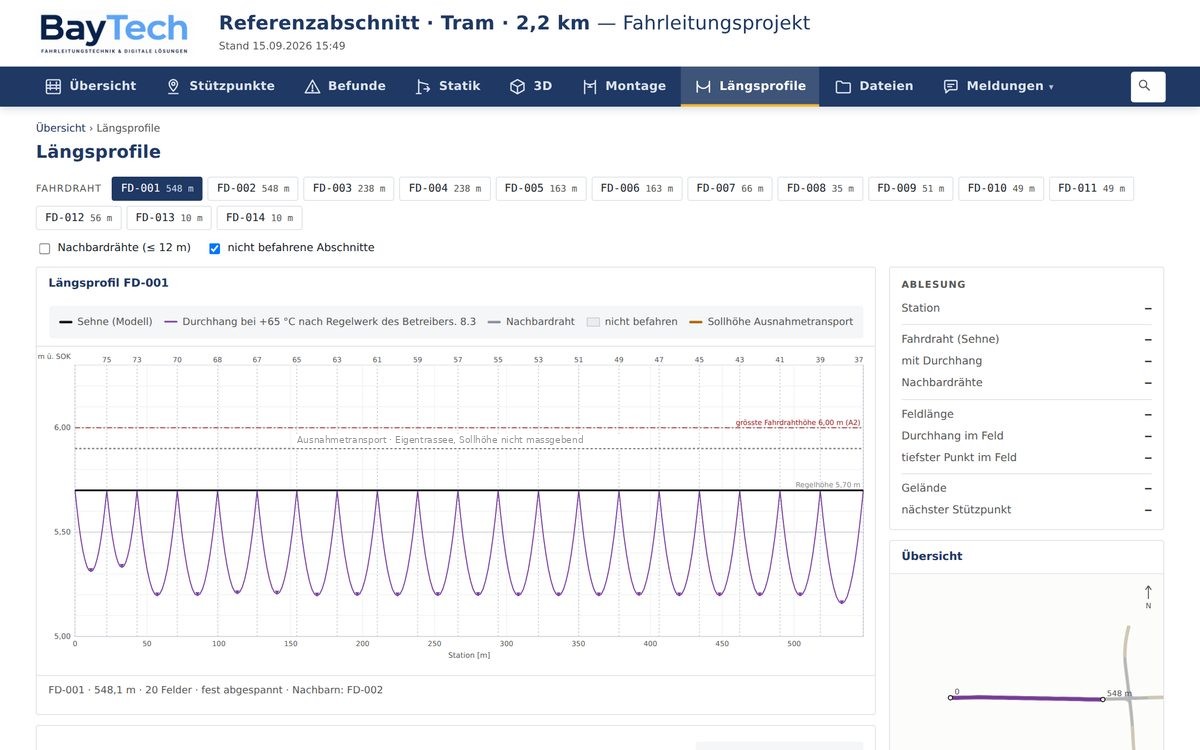Click the 'Station [m]' axis label
Viewport: 1200px width, 750px height.
coord(469,655)
